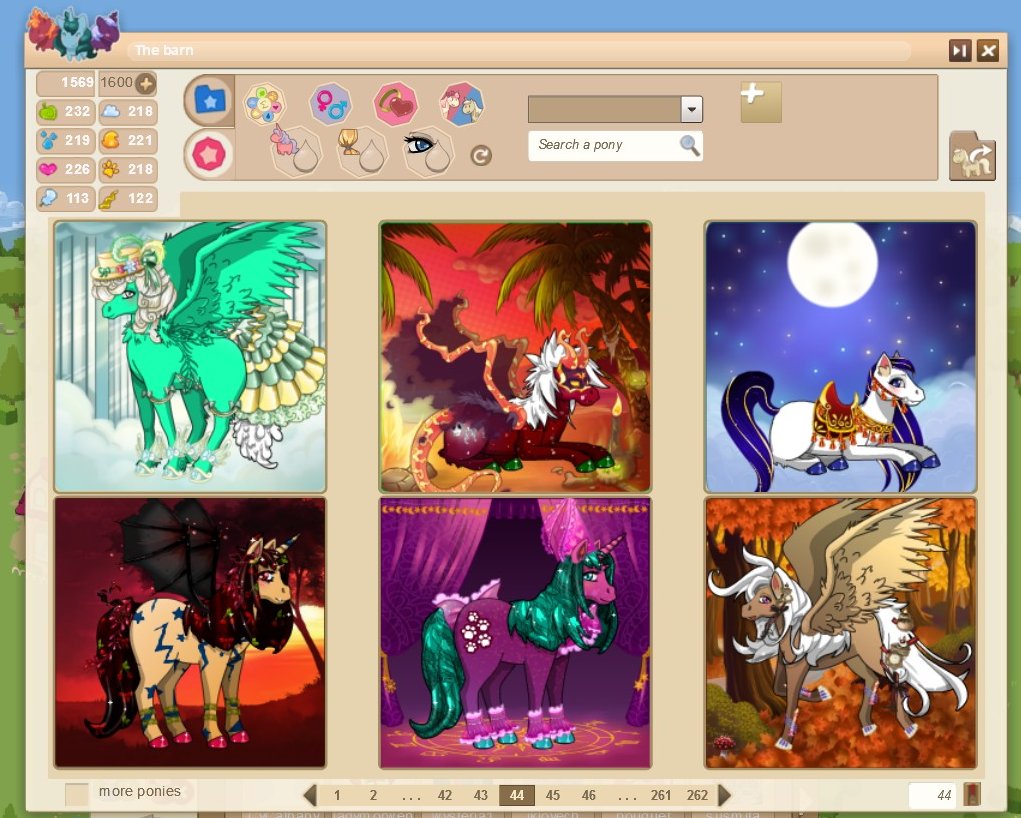This screenshot has height=818, width=1021.
Task: Select the tan pegasus in autumn scene
Action: tap(841, 633)
